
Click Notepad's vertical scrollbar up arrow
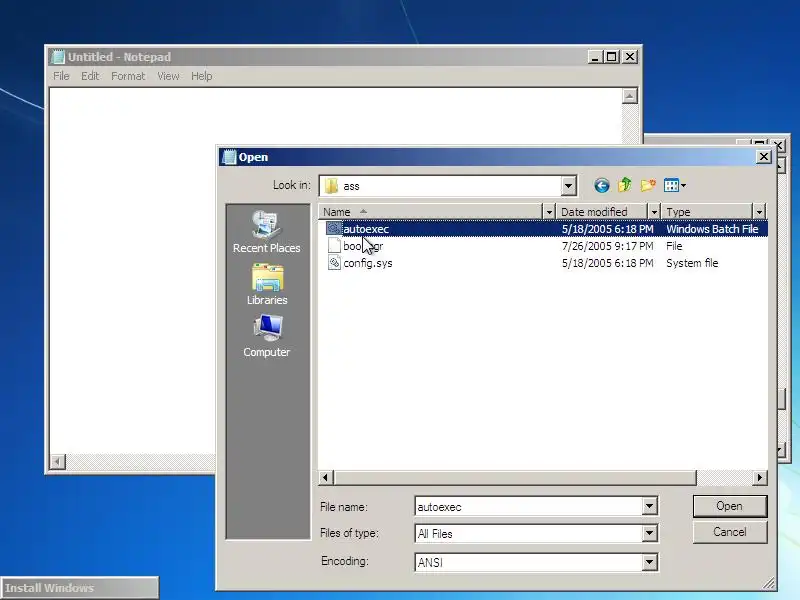pyautogui.click(x=630, y=96)
